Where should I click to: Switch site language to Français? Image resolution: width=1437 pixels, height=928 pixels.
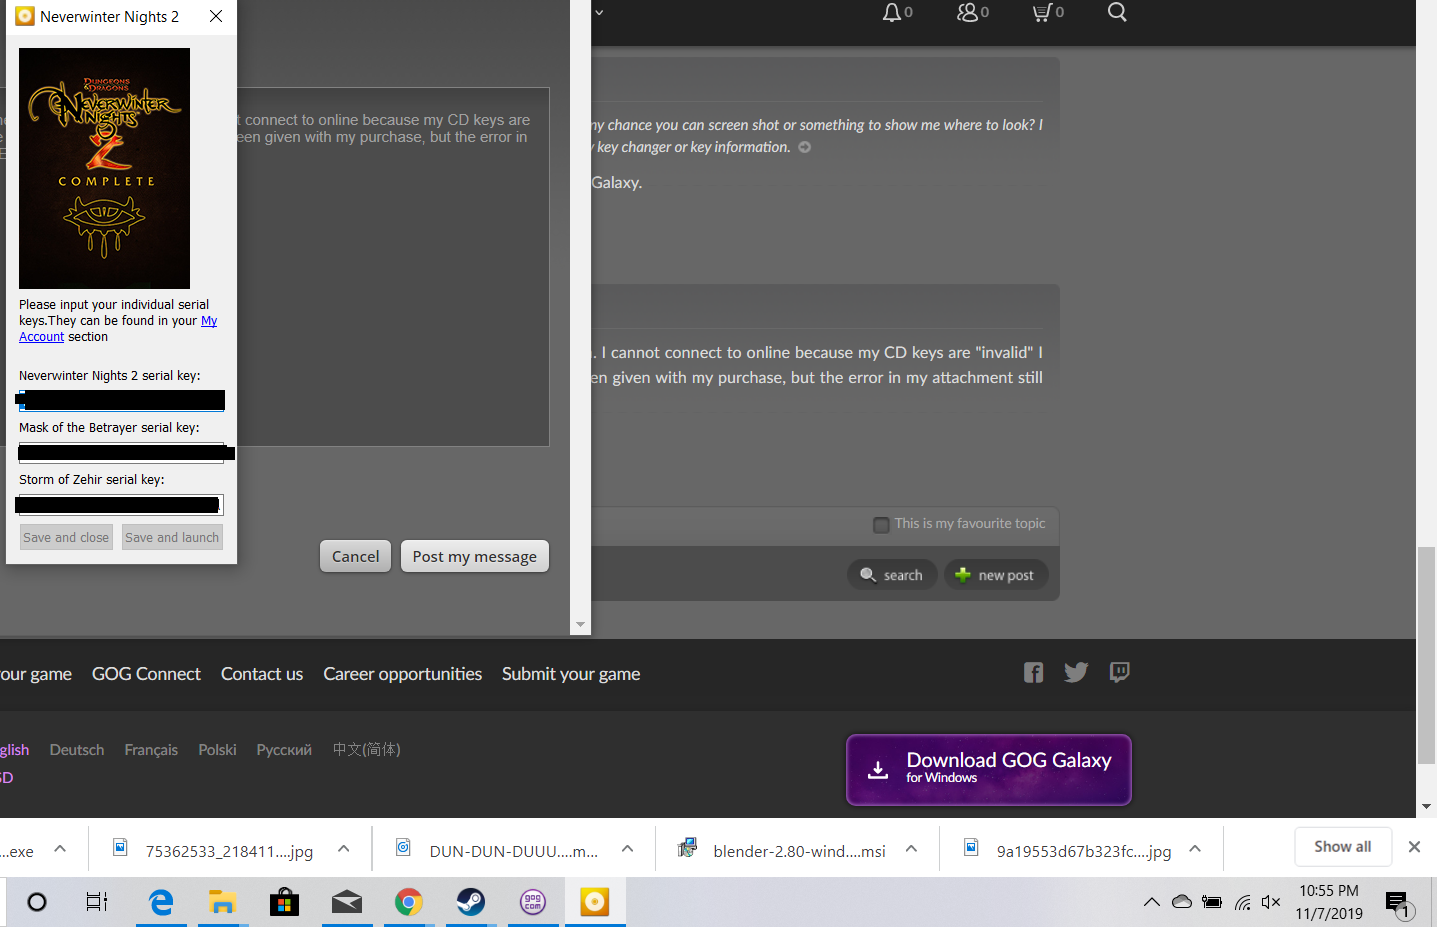pos(151,750)
